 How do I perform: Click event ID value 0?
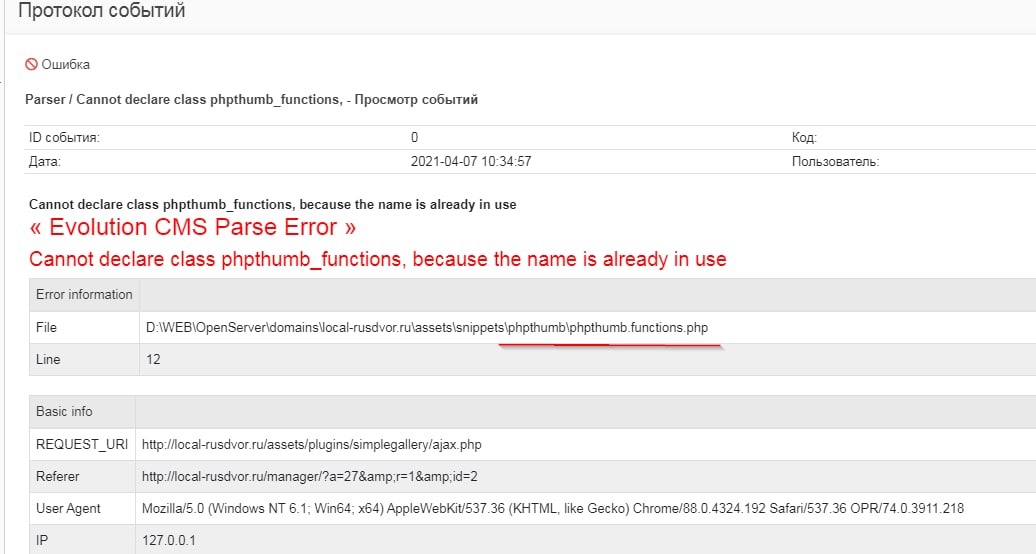(414, 138)
